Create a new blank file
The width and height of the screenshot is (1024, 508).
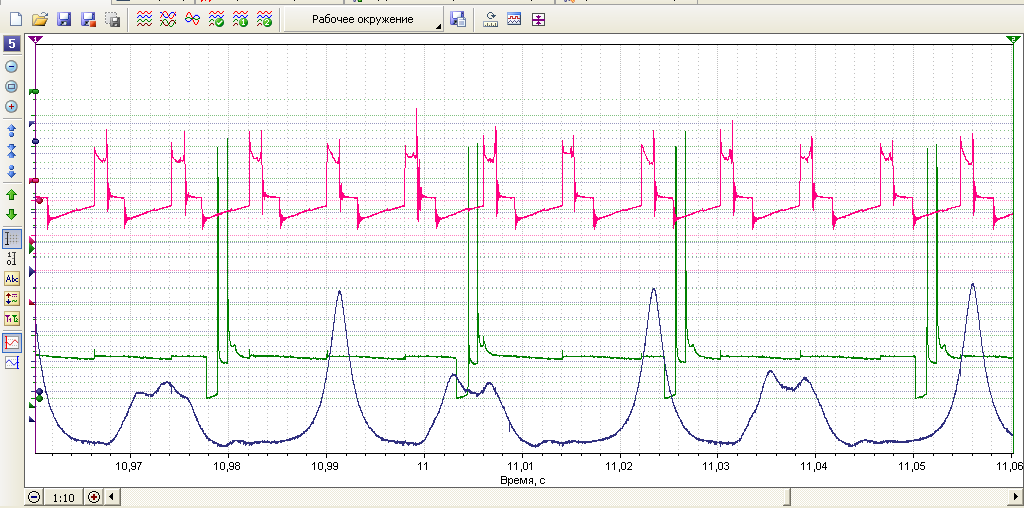click(15, 20)
